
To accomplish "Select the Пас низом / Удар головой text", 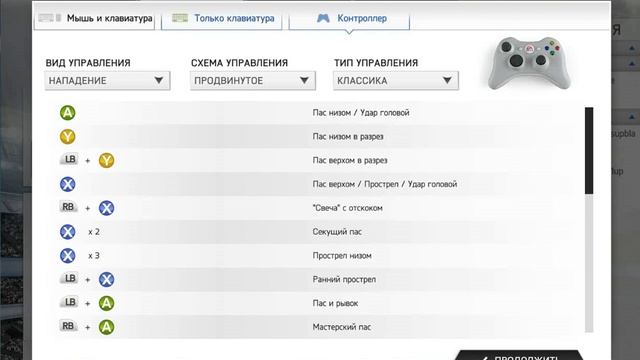I will click(361, 113).
